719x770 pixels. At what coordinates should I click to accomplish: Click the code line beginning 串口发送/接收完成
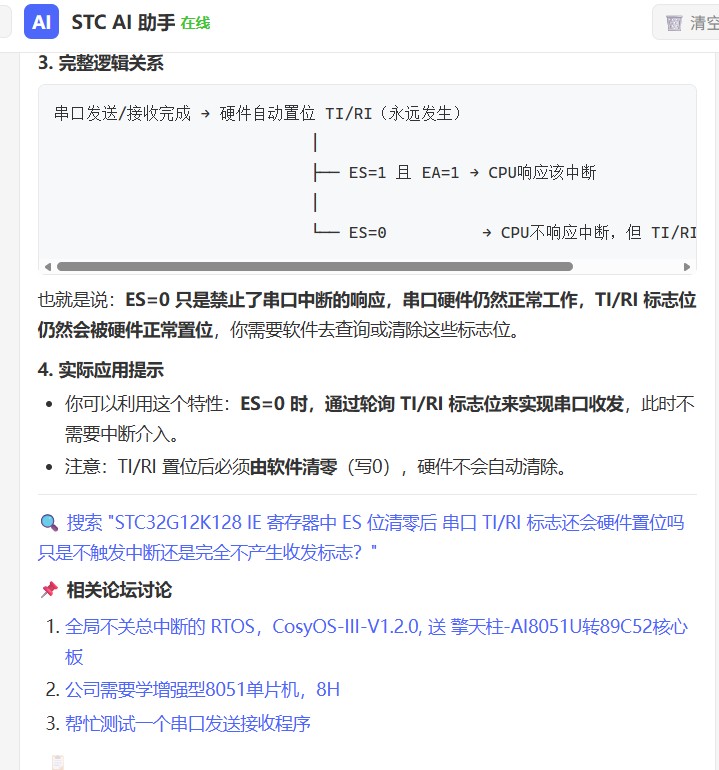[x=258, y=113]
